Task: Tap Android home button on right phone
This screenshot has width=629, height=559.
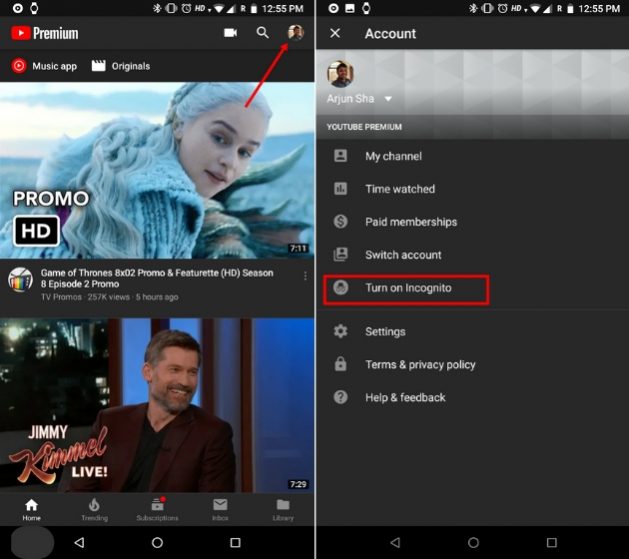Action: (x=473, y=543)
